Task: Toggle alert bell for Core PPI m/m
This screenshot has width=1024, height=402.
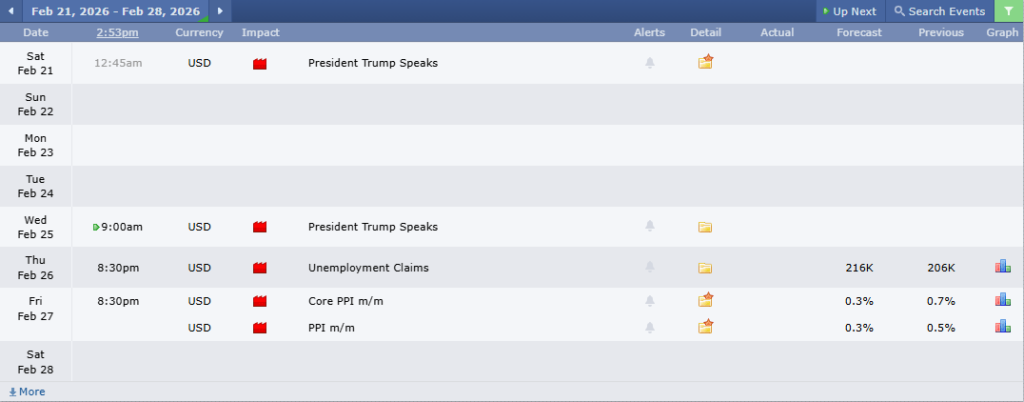Action: (650, 301)
